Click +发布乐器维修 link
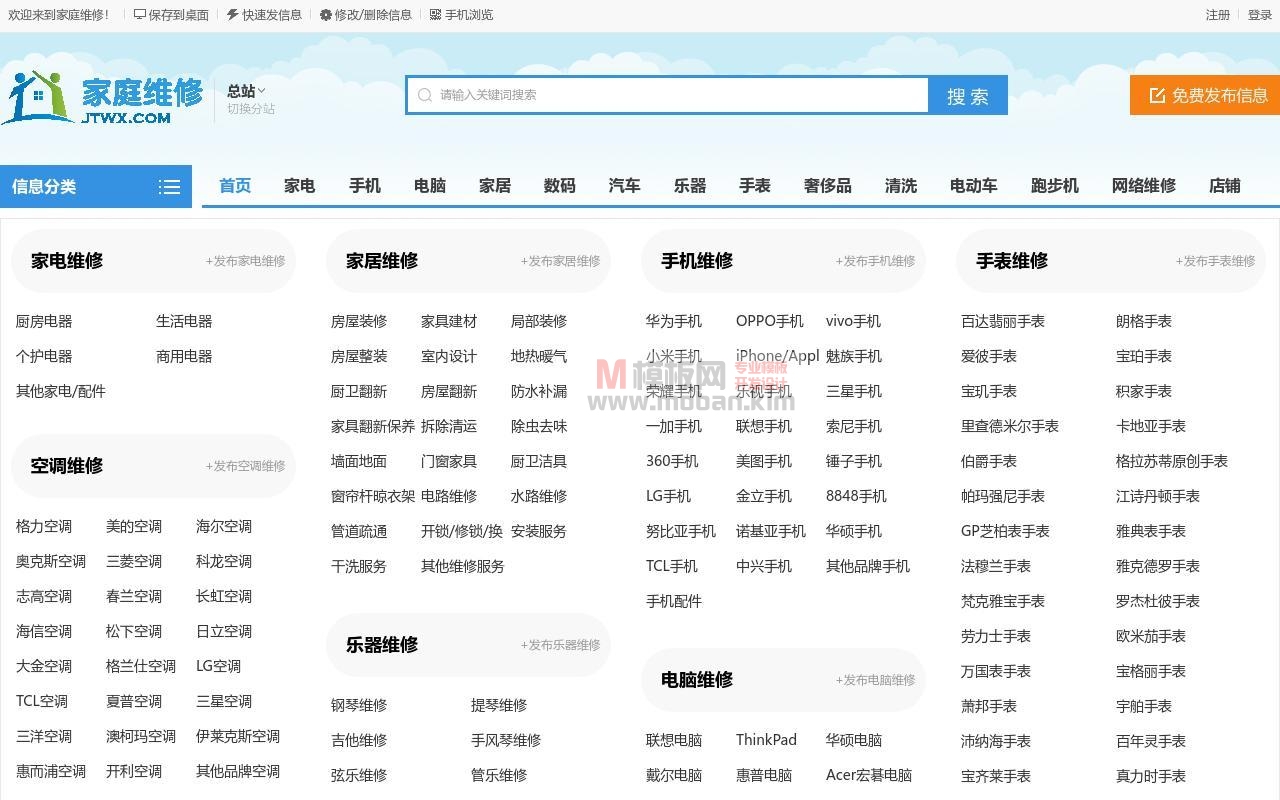 [560, 645]
